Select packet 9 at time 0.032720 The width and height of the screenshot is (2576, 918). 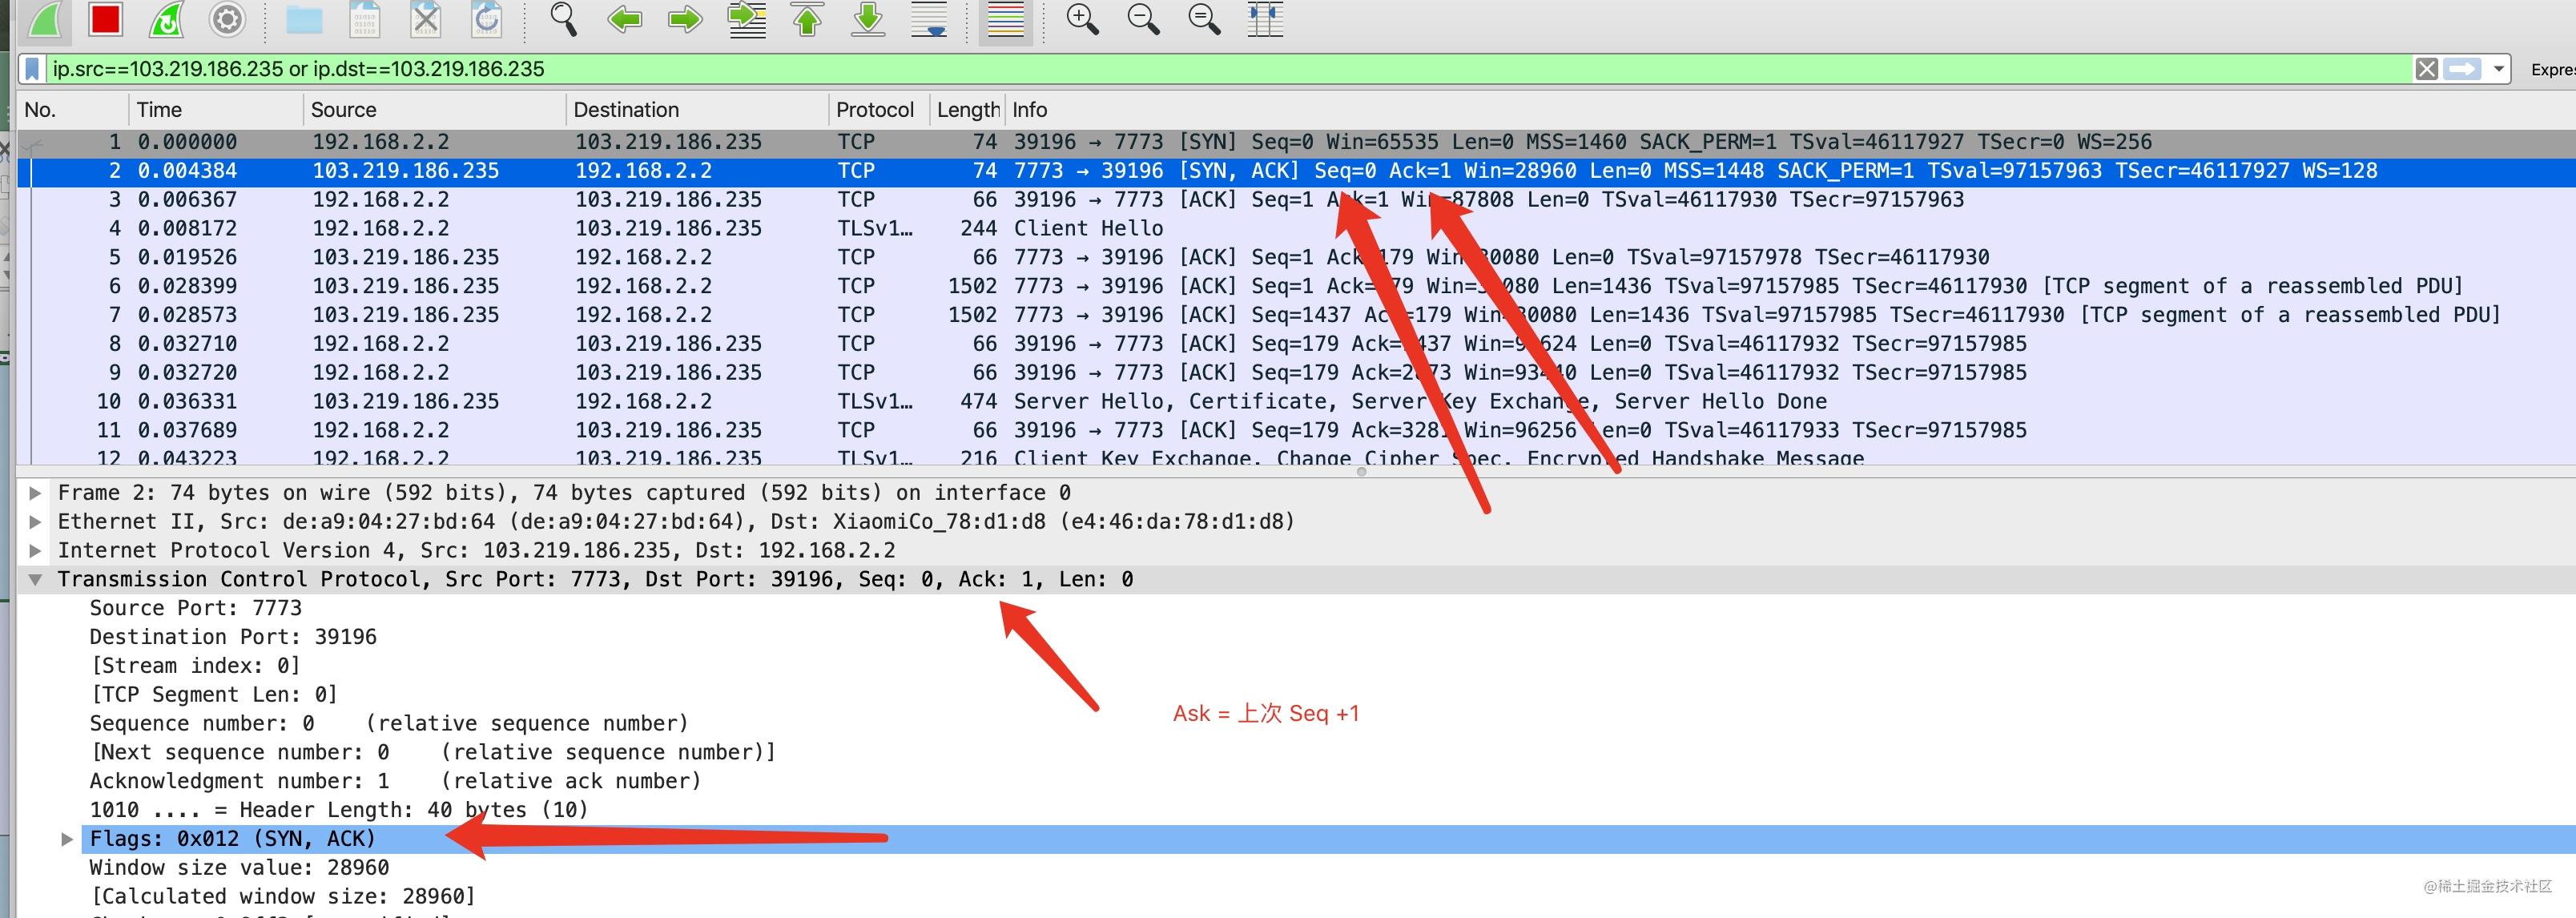(1296, 373)
